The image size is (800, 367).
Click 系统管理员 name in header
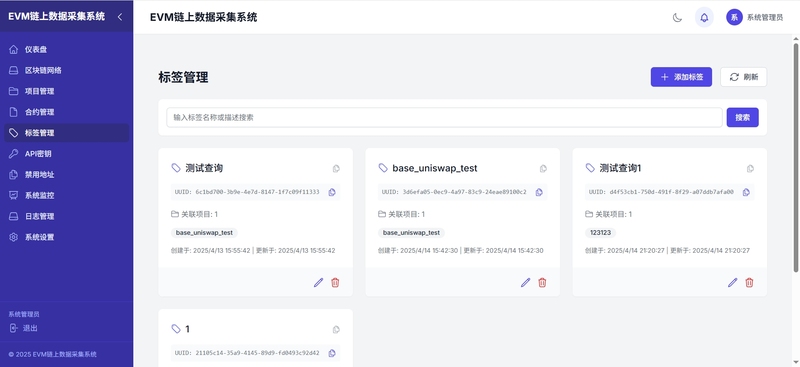(x=765, y=17)
